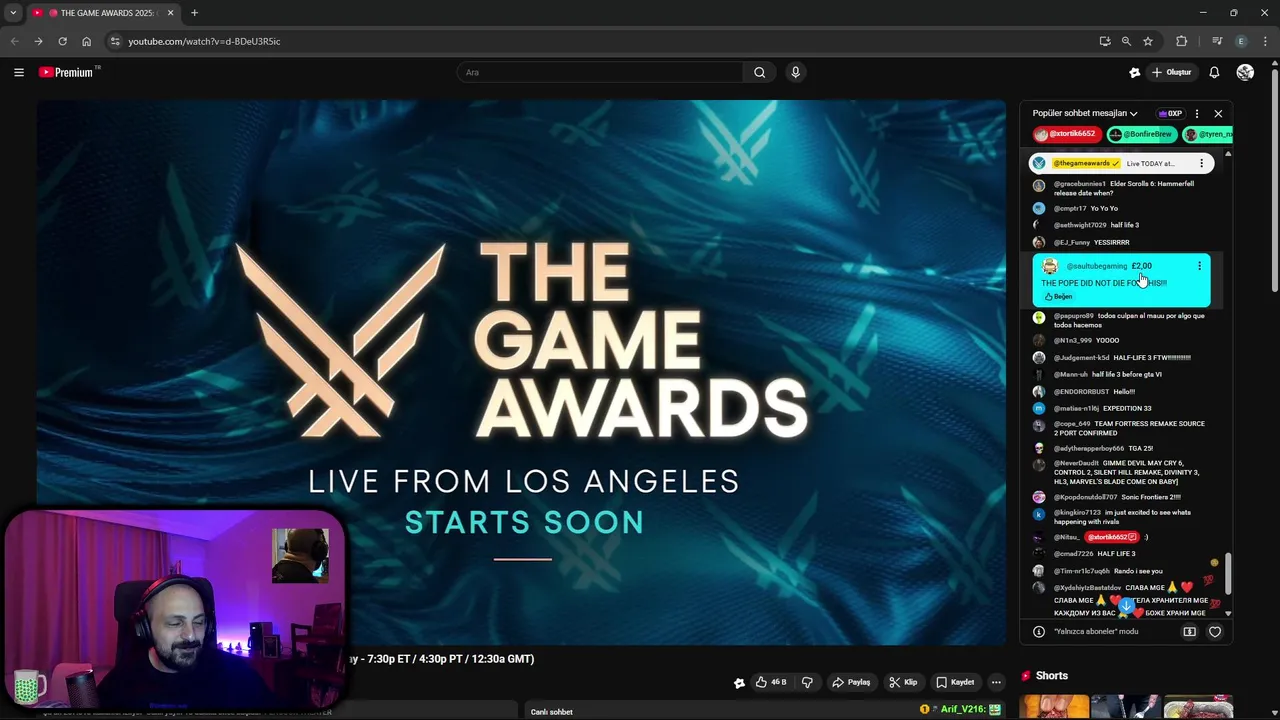Like the Super Chat with Beğen
The width and height of the screenshot is (1280, 720).
[1058, 297]
